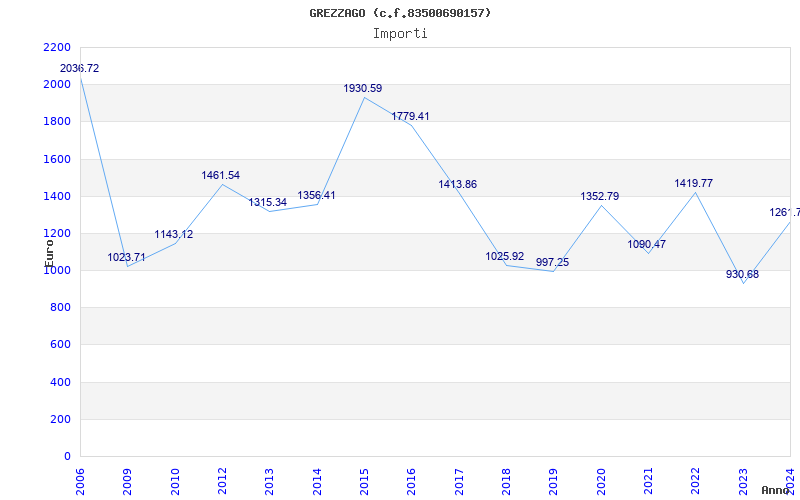Image resolution: width=800 pixels, height=500 pixels.
Task: Click the x-axis year 2022
Action: click(x=696, y=482)
